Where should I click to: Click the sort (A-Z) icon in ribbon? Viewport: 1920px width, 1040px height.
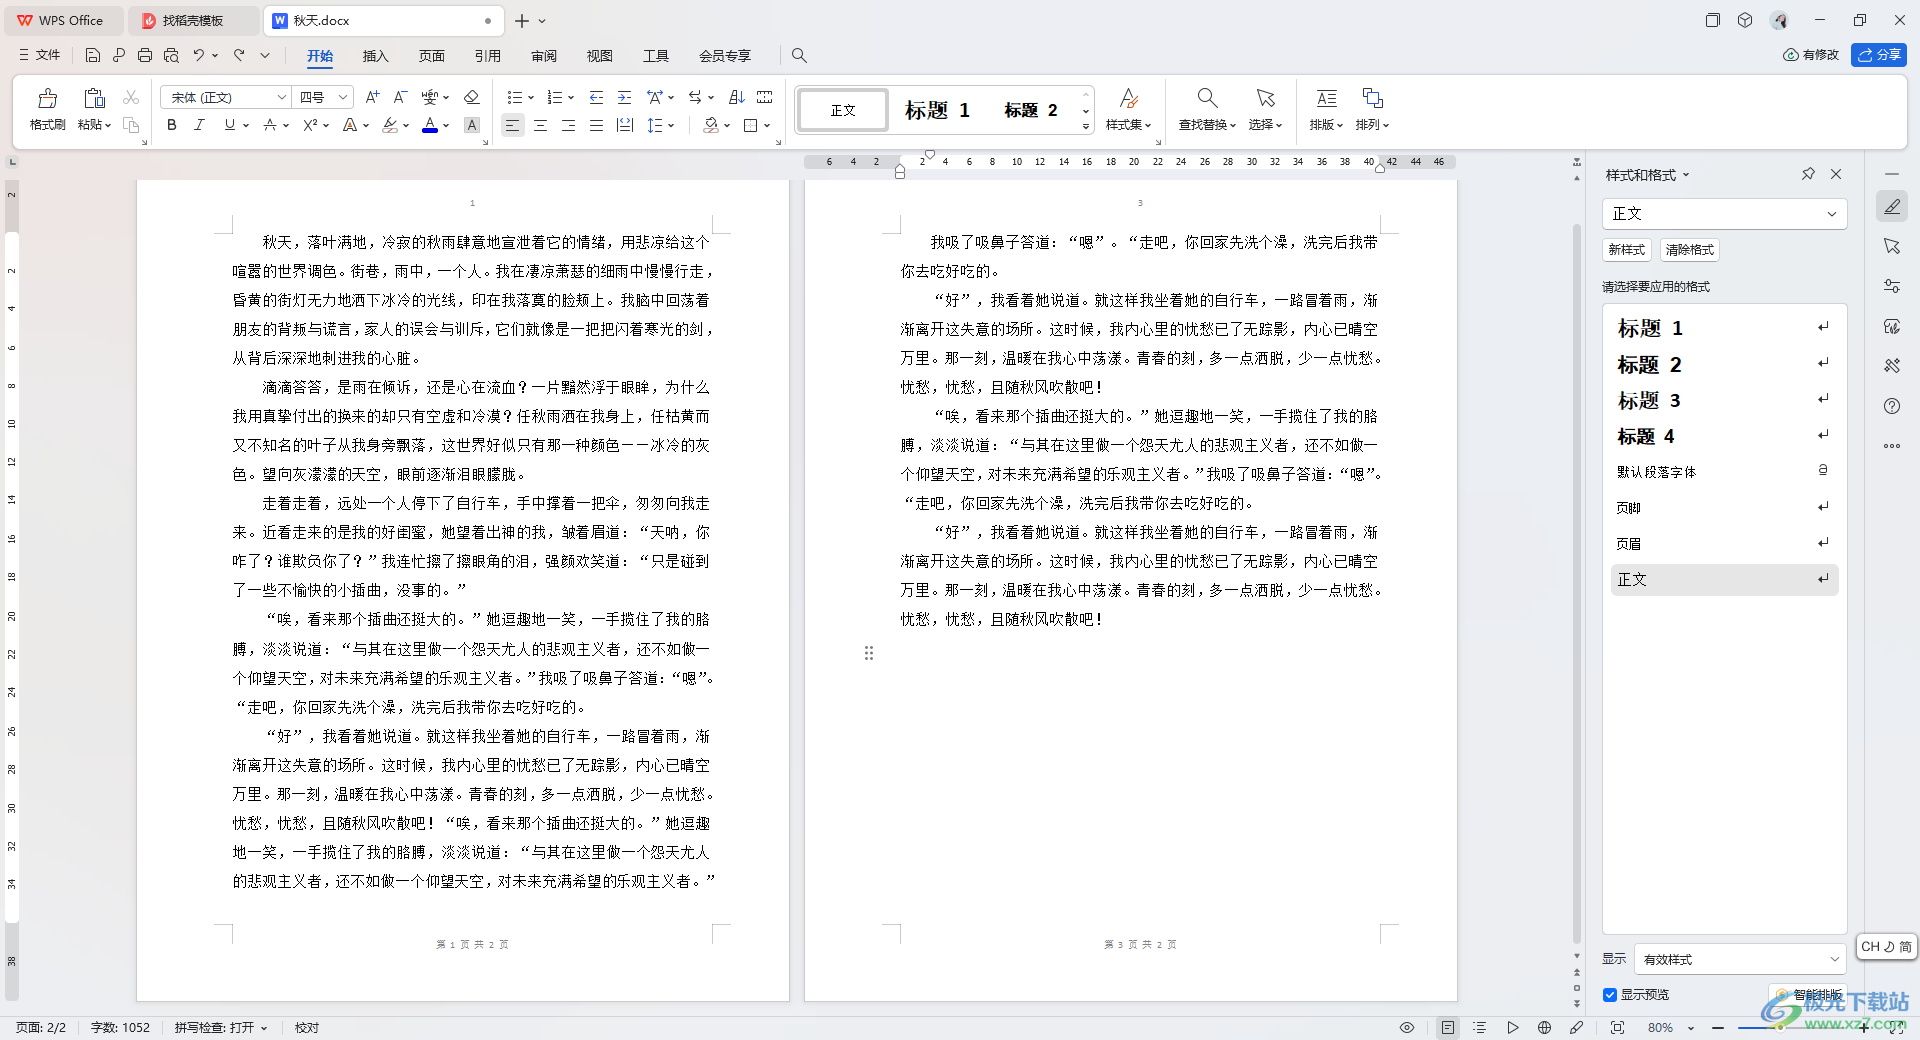[x=737, y=97]
